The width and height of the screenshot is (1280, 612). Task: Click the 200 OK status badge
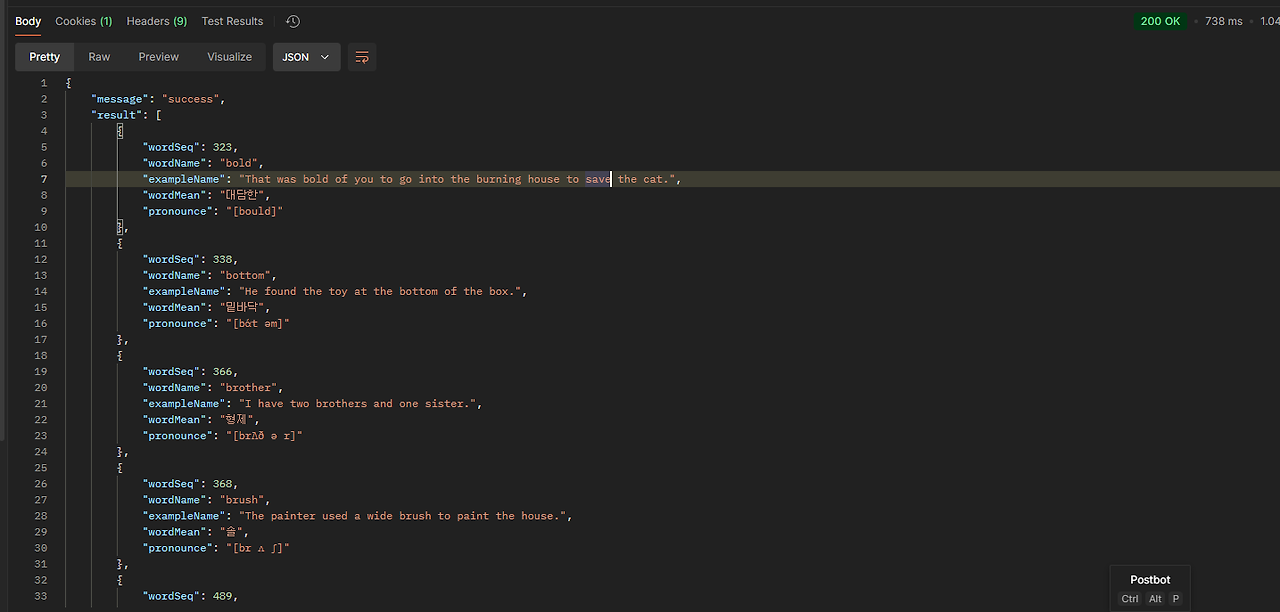[1160, 20]
